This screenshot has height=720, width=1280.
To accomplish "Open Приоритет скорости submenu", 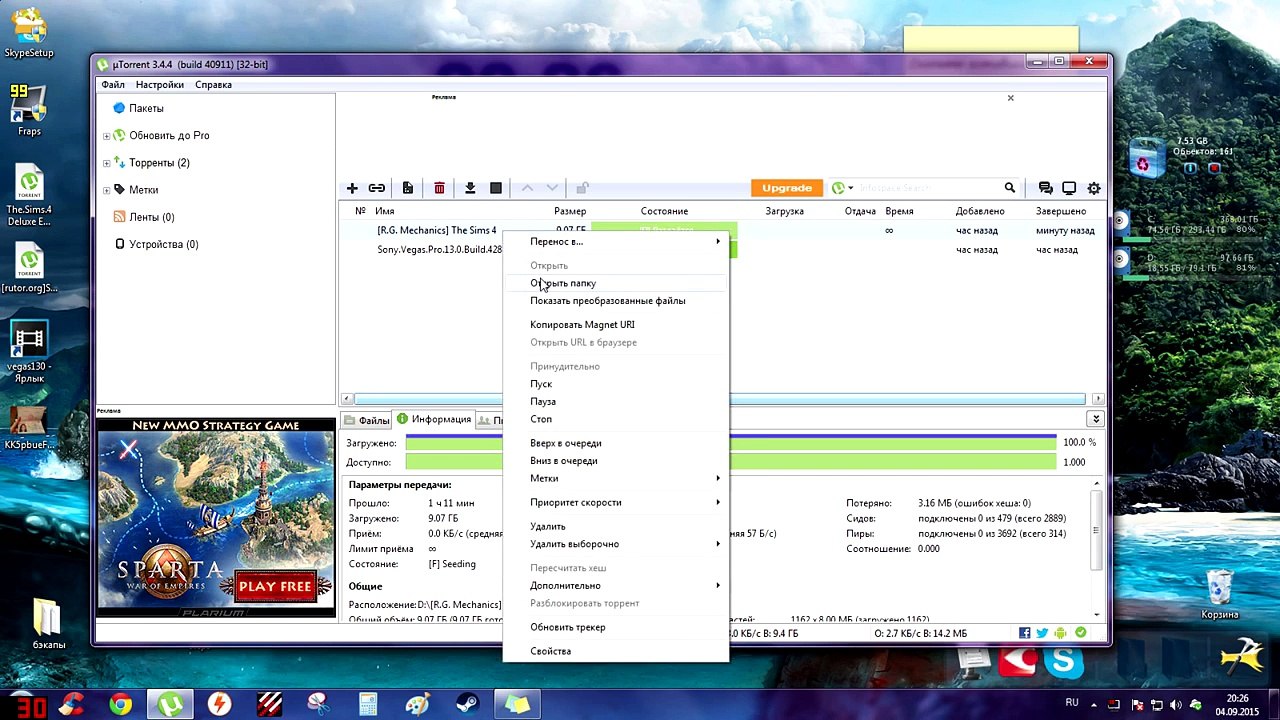I will point(616,502).
